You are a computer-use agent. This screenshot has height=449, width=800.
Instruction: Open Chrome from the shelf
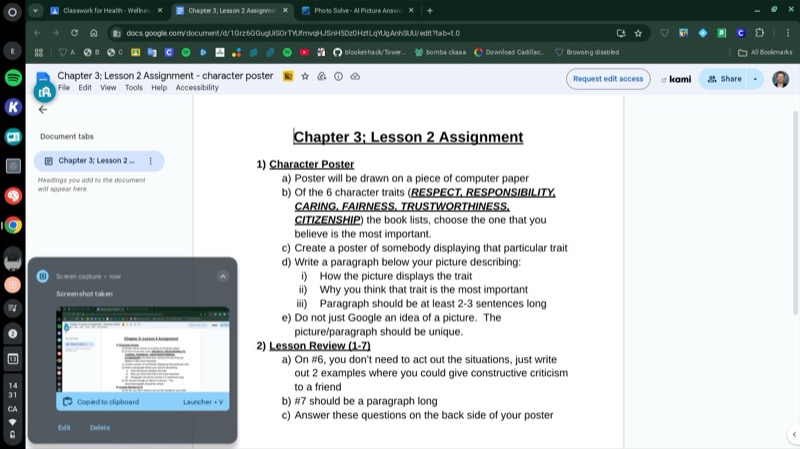coord(13,225)
